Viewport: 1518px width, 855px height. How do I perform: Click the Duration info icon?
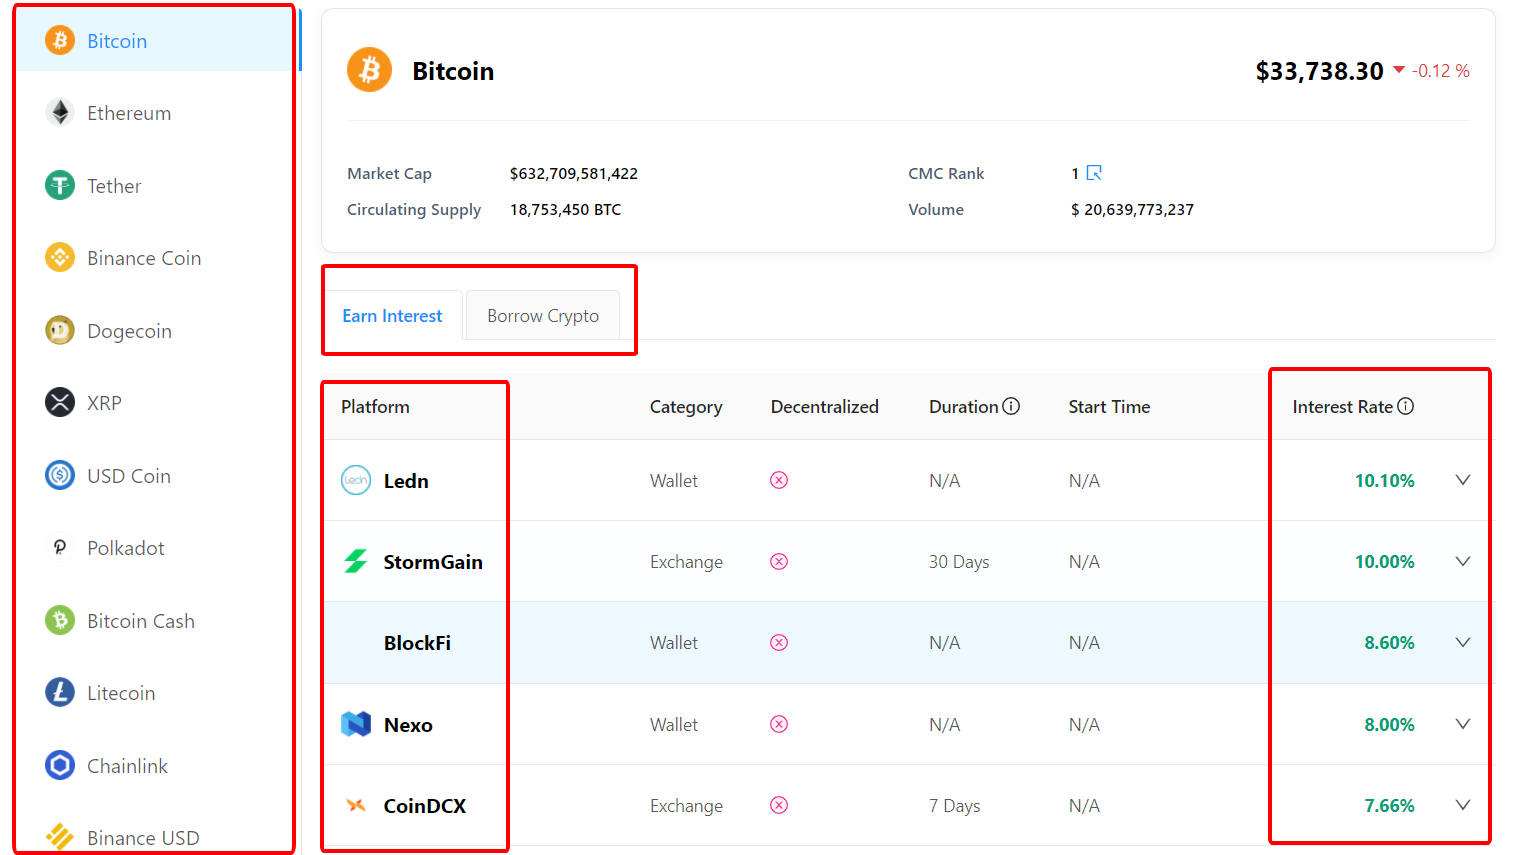pyautogui.click(x=1011, y=406)
